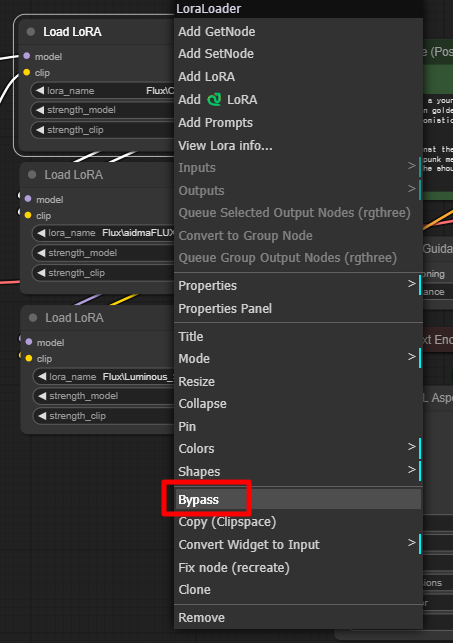Click the Title menu entry
The width and height of the screenshot is (453, 643).
point(298,337)
